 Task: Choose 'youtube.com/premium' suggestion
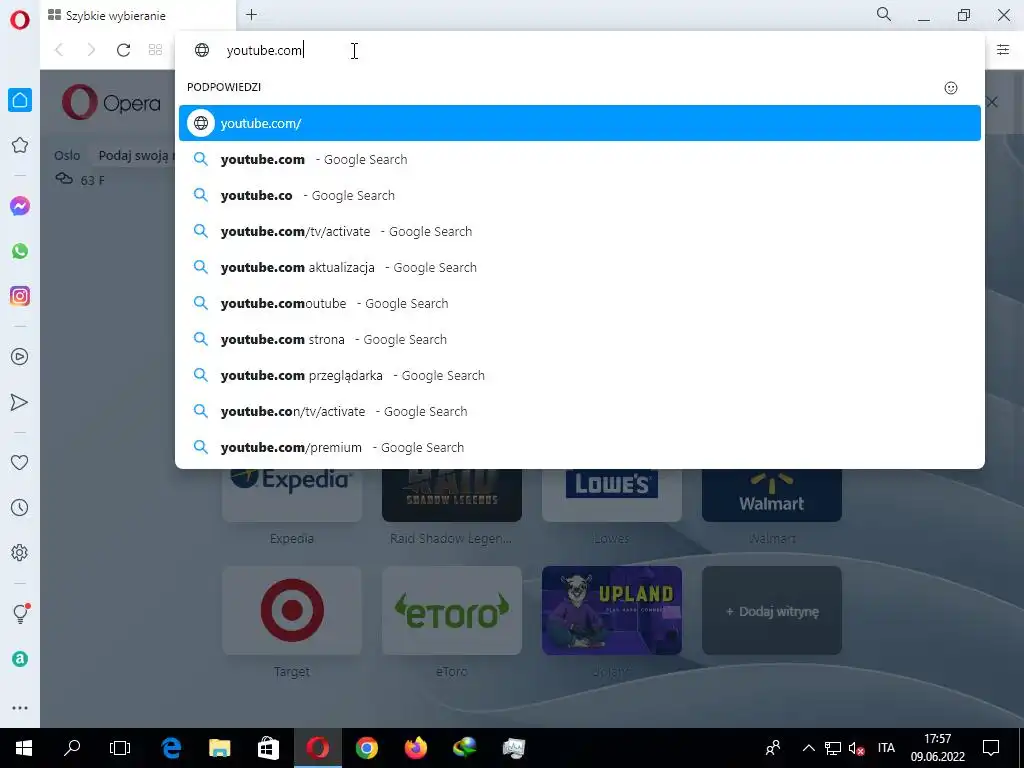click(580, 447)
